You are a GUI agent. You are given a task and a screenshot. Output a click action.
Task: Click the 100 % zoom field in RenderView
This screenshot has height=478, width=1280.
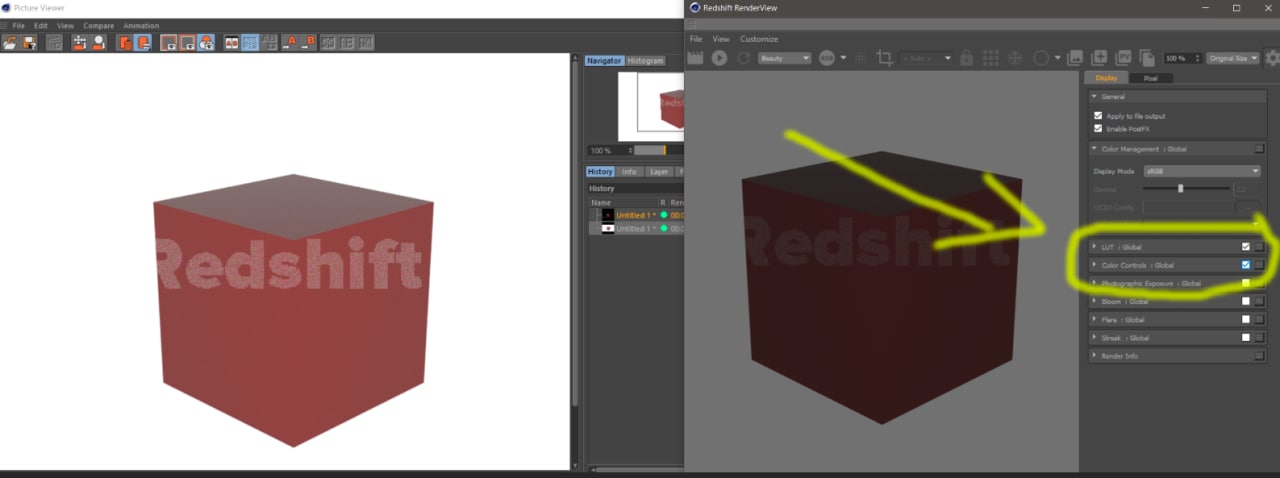point(1181,58)
